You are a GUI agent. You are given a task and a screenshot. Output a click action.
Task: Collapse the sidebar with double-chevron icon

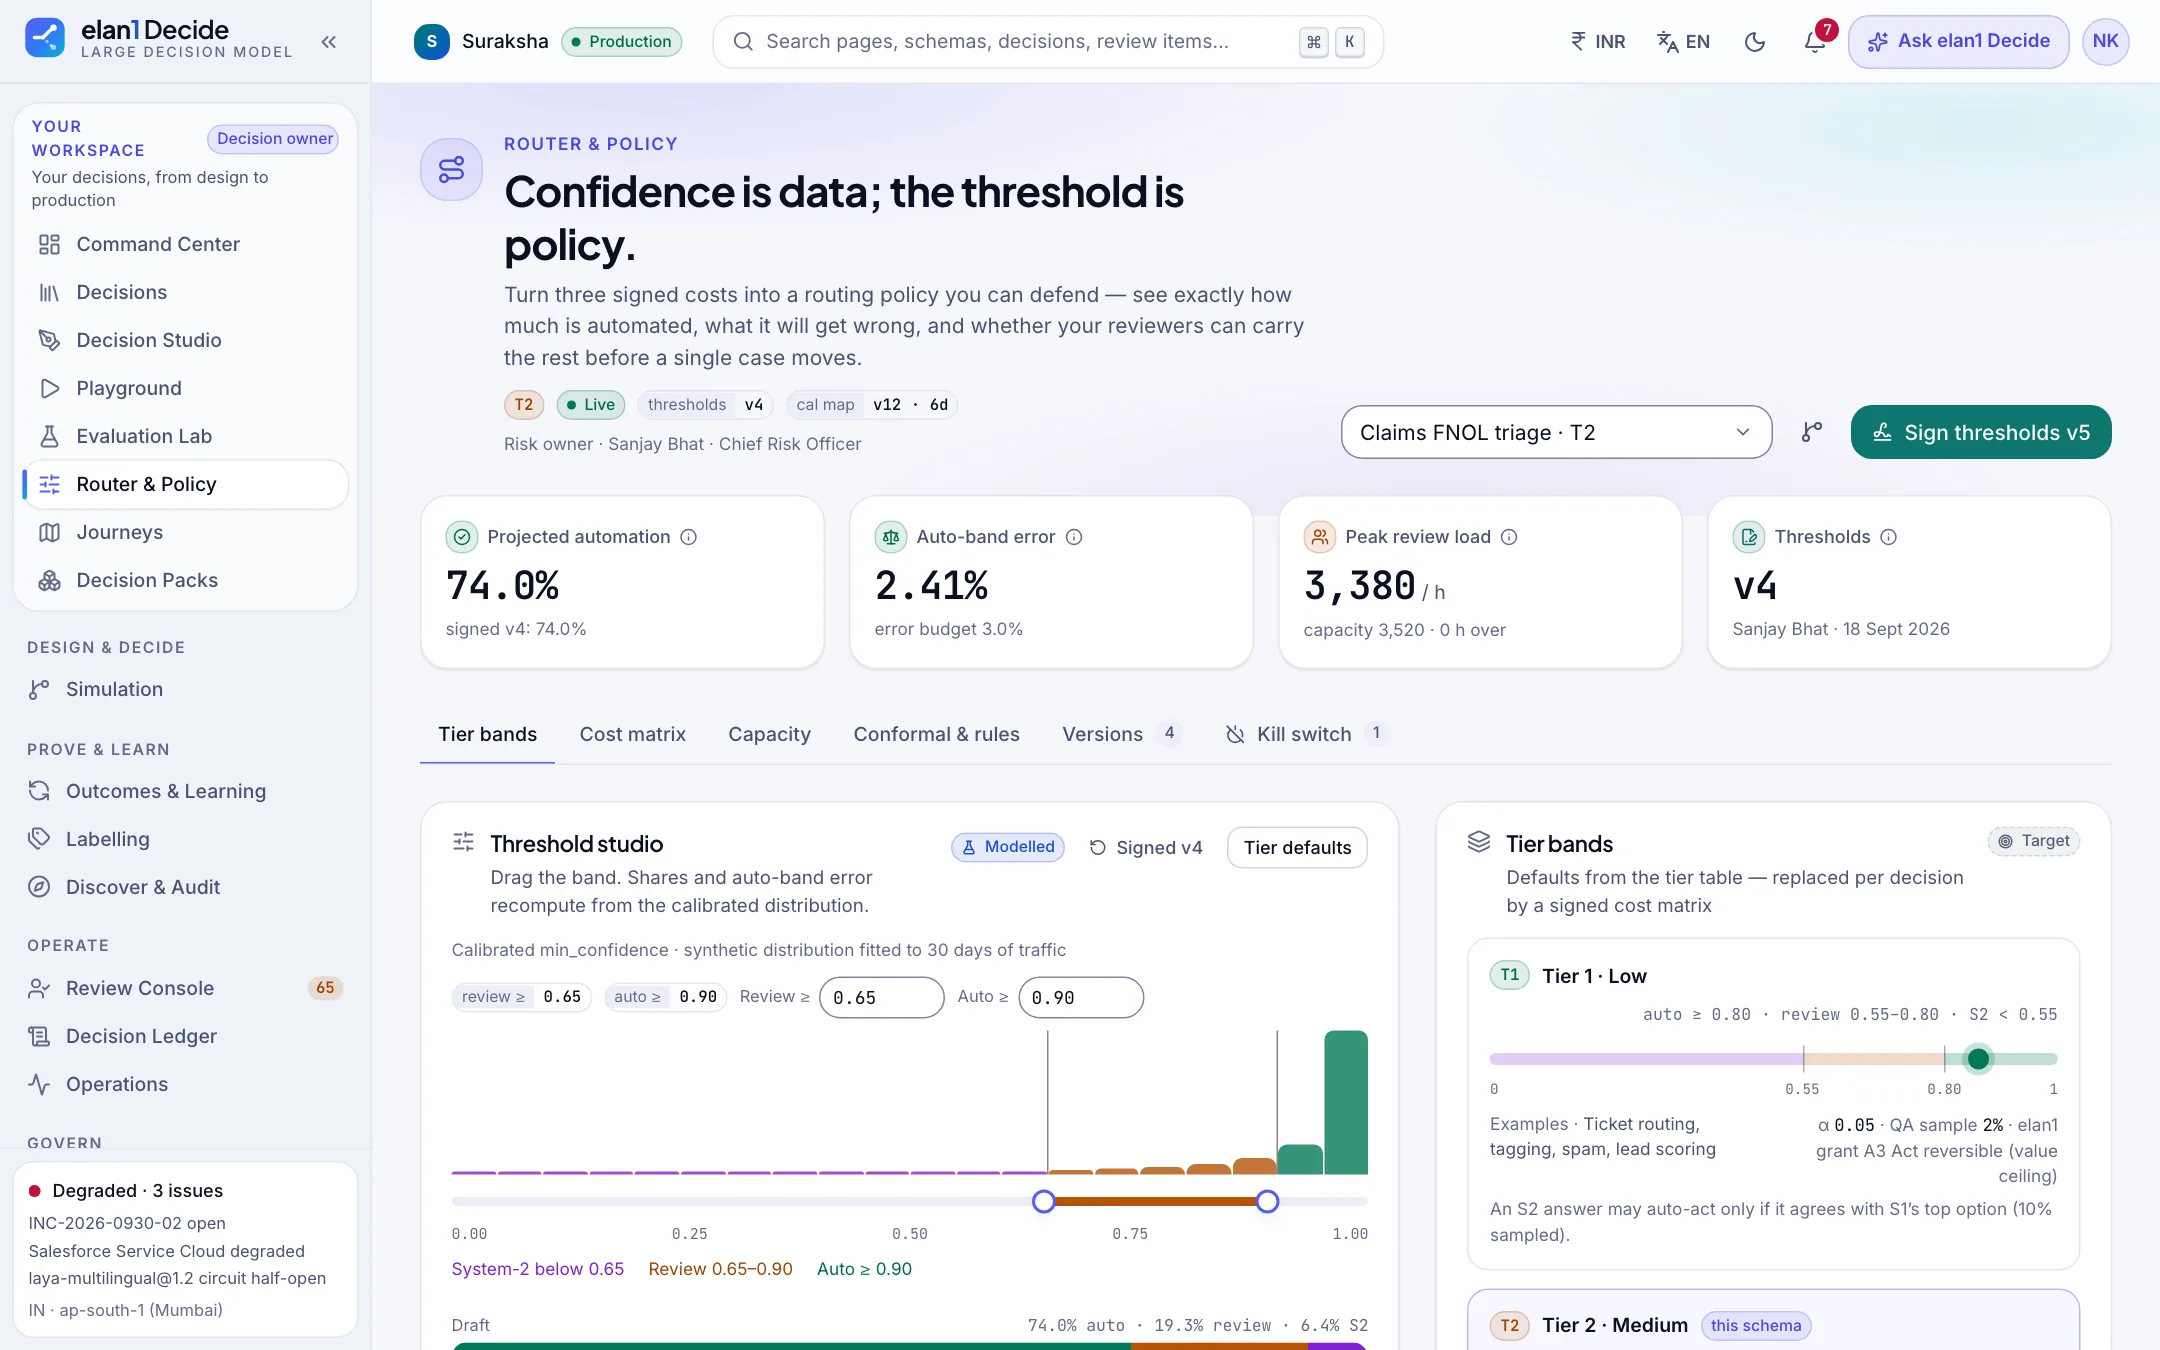coord(328,42)
